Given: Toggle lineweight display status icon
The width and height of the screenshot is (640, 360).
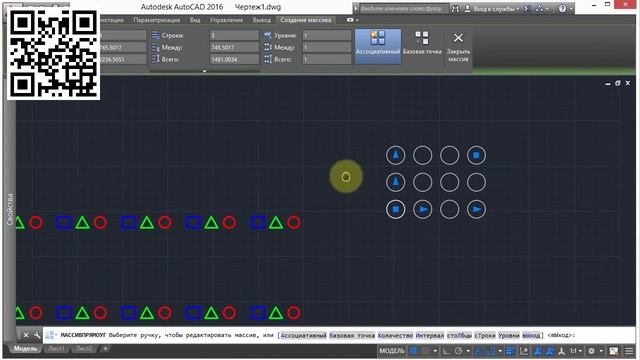Looking at the screenshot, I should coord(510,351).
